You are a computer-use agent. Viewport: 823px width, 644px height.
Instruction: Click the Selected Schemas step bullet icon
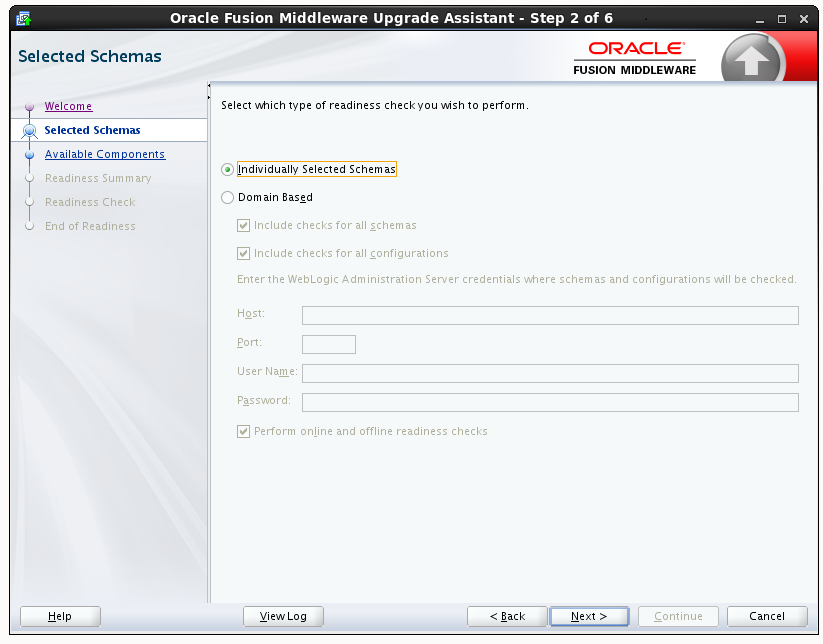(29, 130)
